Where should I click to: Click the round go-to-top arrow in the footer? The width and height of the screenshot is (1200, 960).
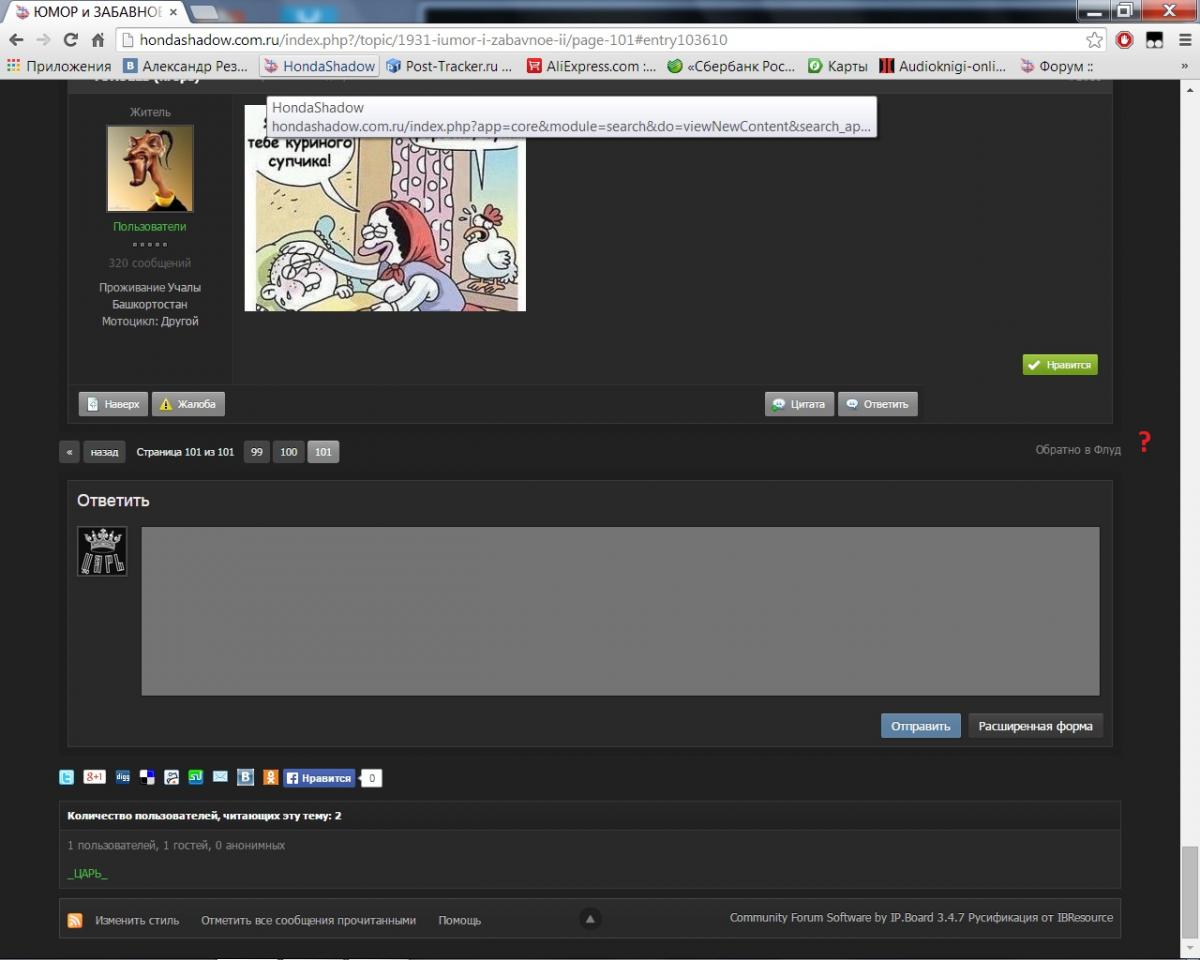[x=590, y=919]
